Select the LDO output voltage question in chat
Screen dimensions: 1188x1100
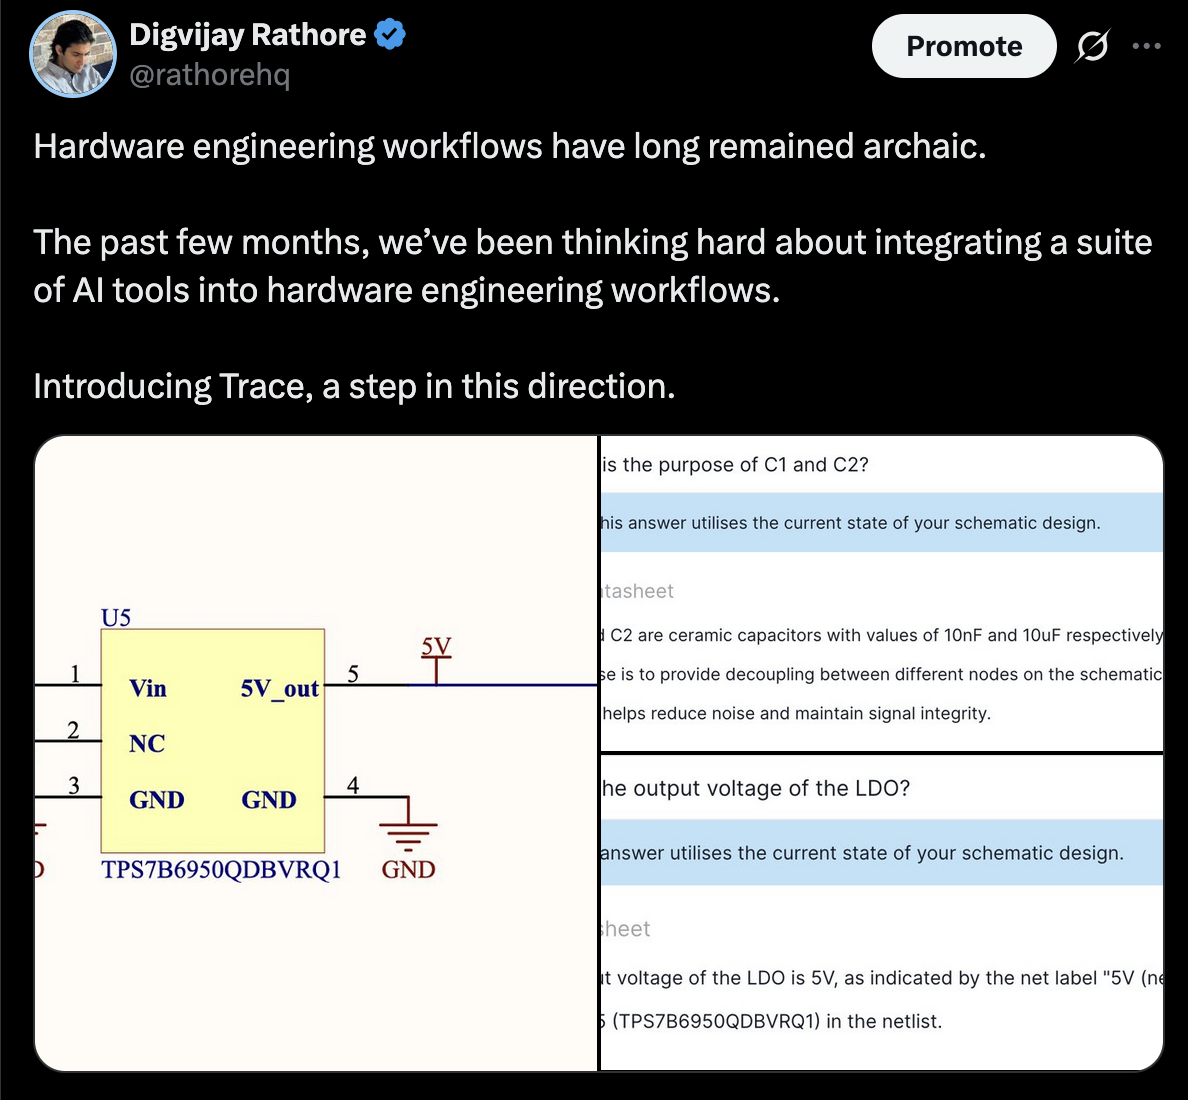tap(755, 788)
